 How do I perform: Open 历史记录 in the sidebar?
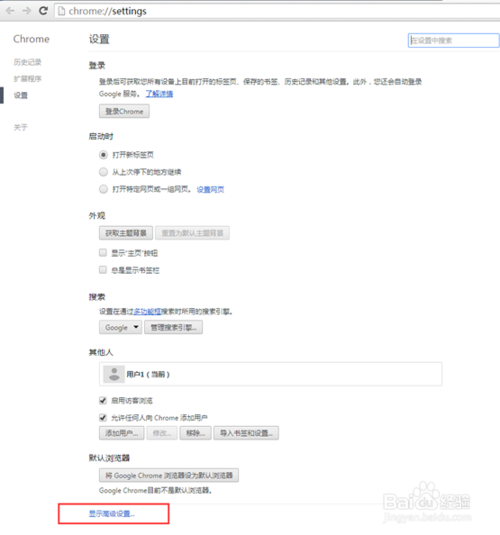(28, 62)
